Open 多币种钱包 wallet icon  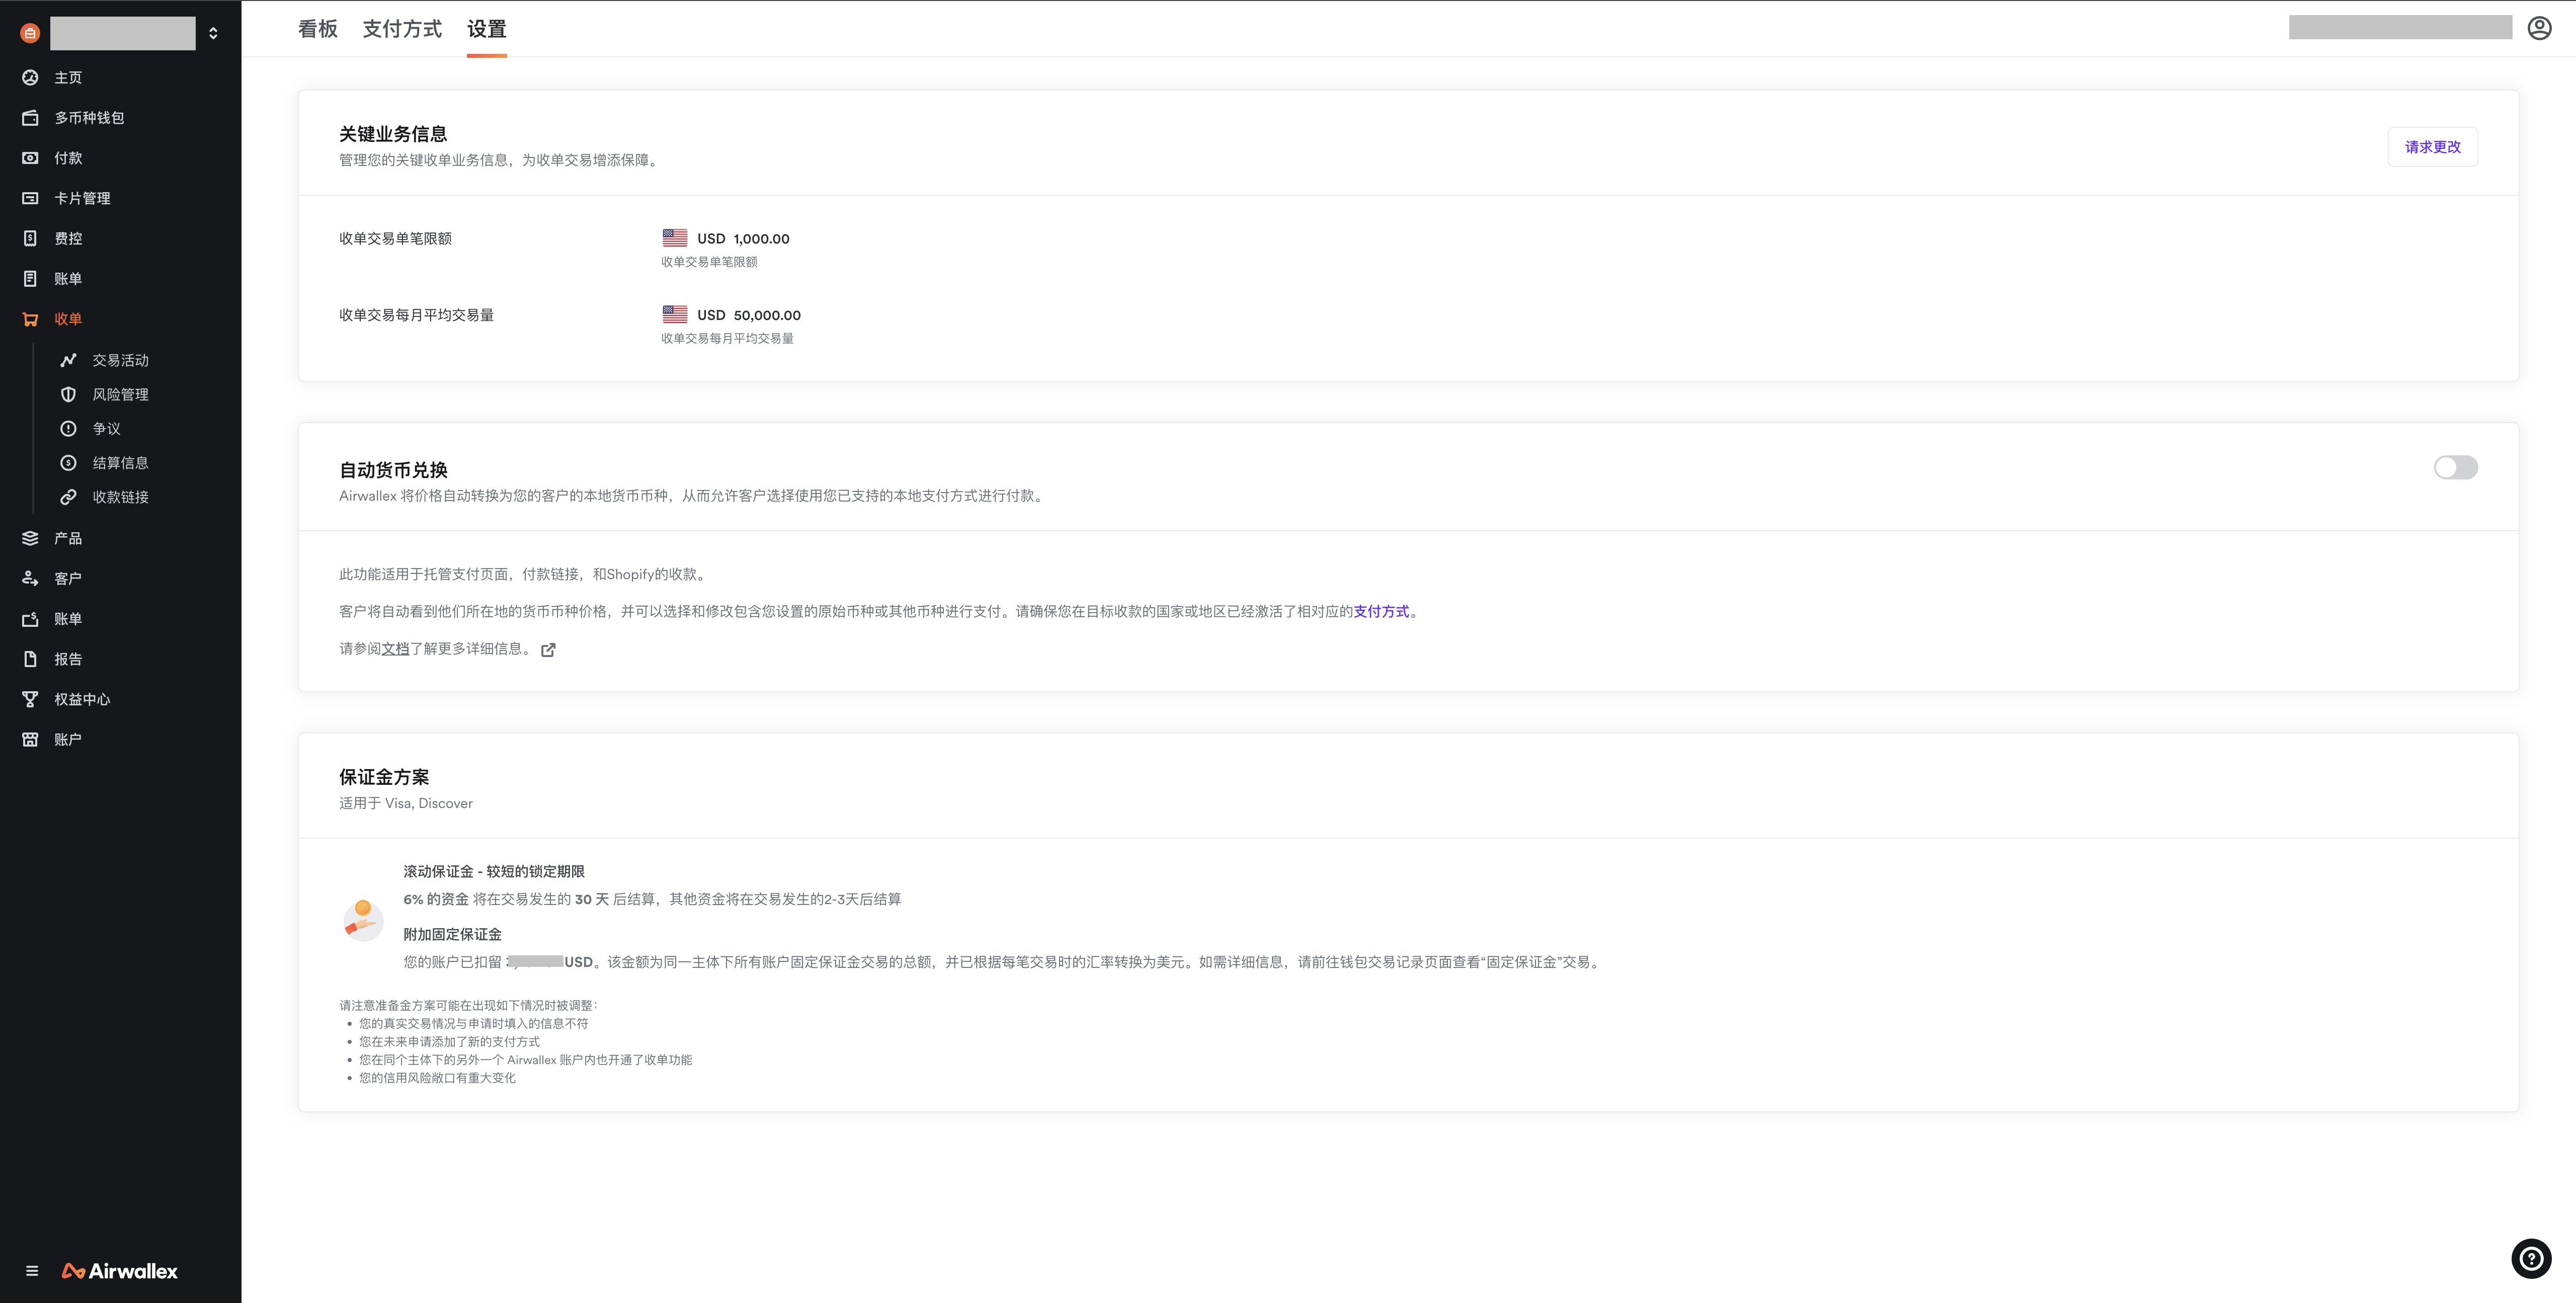(30, 118)
